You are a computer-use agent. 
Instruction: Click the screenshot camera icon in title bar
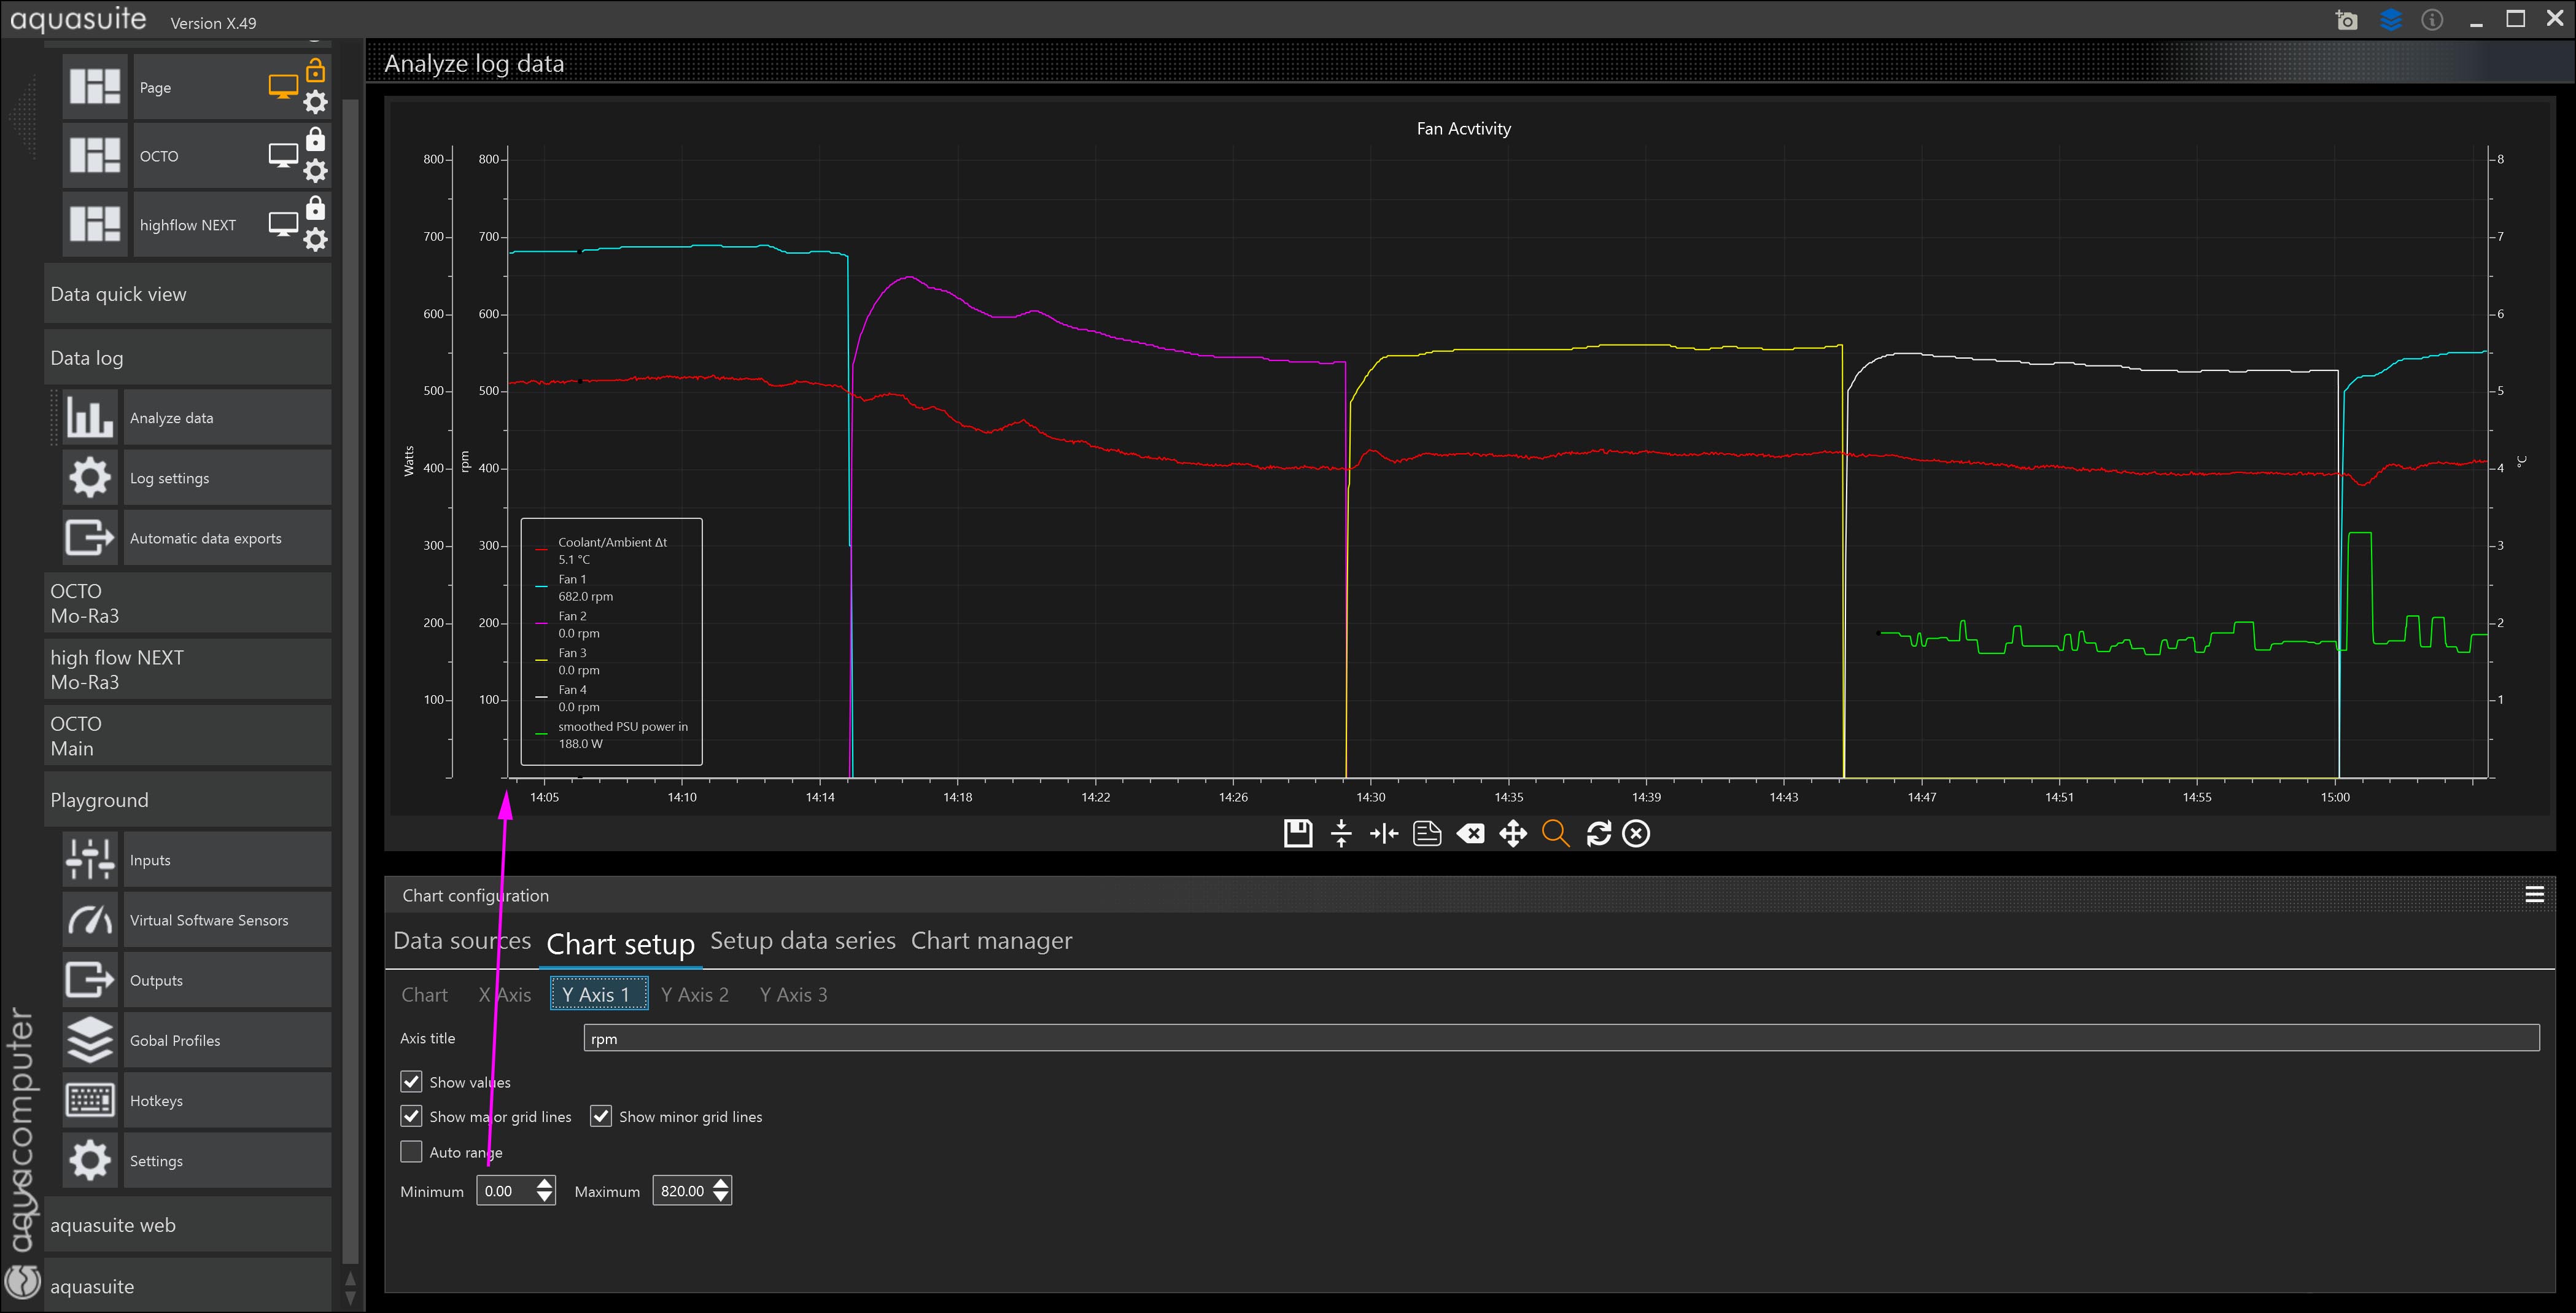click(x=2347, y=20)
